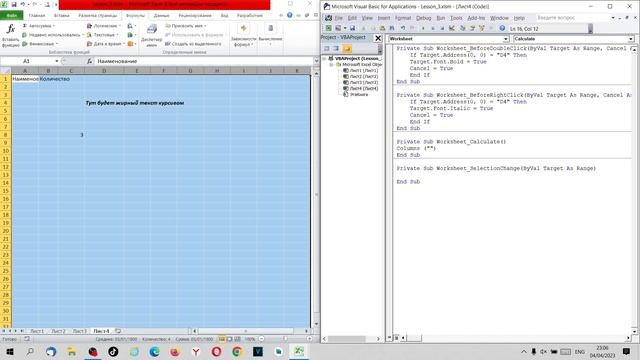Switch to the Developer ribbon tab
Screen dimensions: 640x360
click(x=250, y=15)
